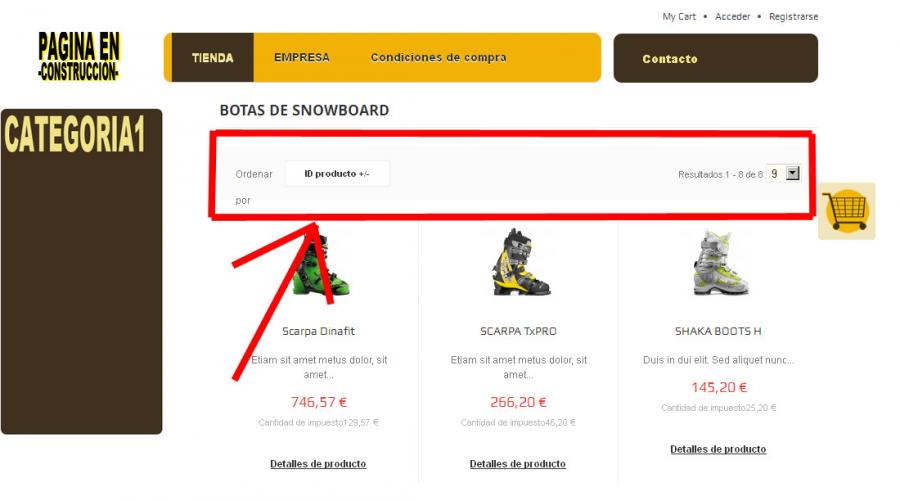The height and width of the screenshot is (501, 900).
Task: Click the green Scarpa Dinafit boot image
Action: click(x=320, y=265)
